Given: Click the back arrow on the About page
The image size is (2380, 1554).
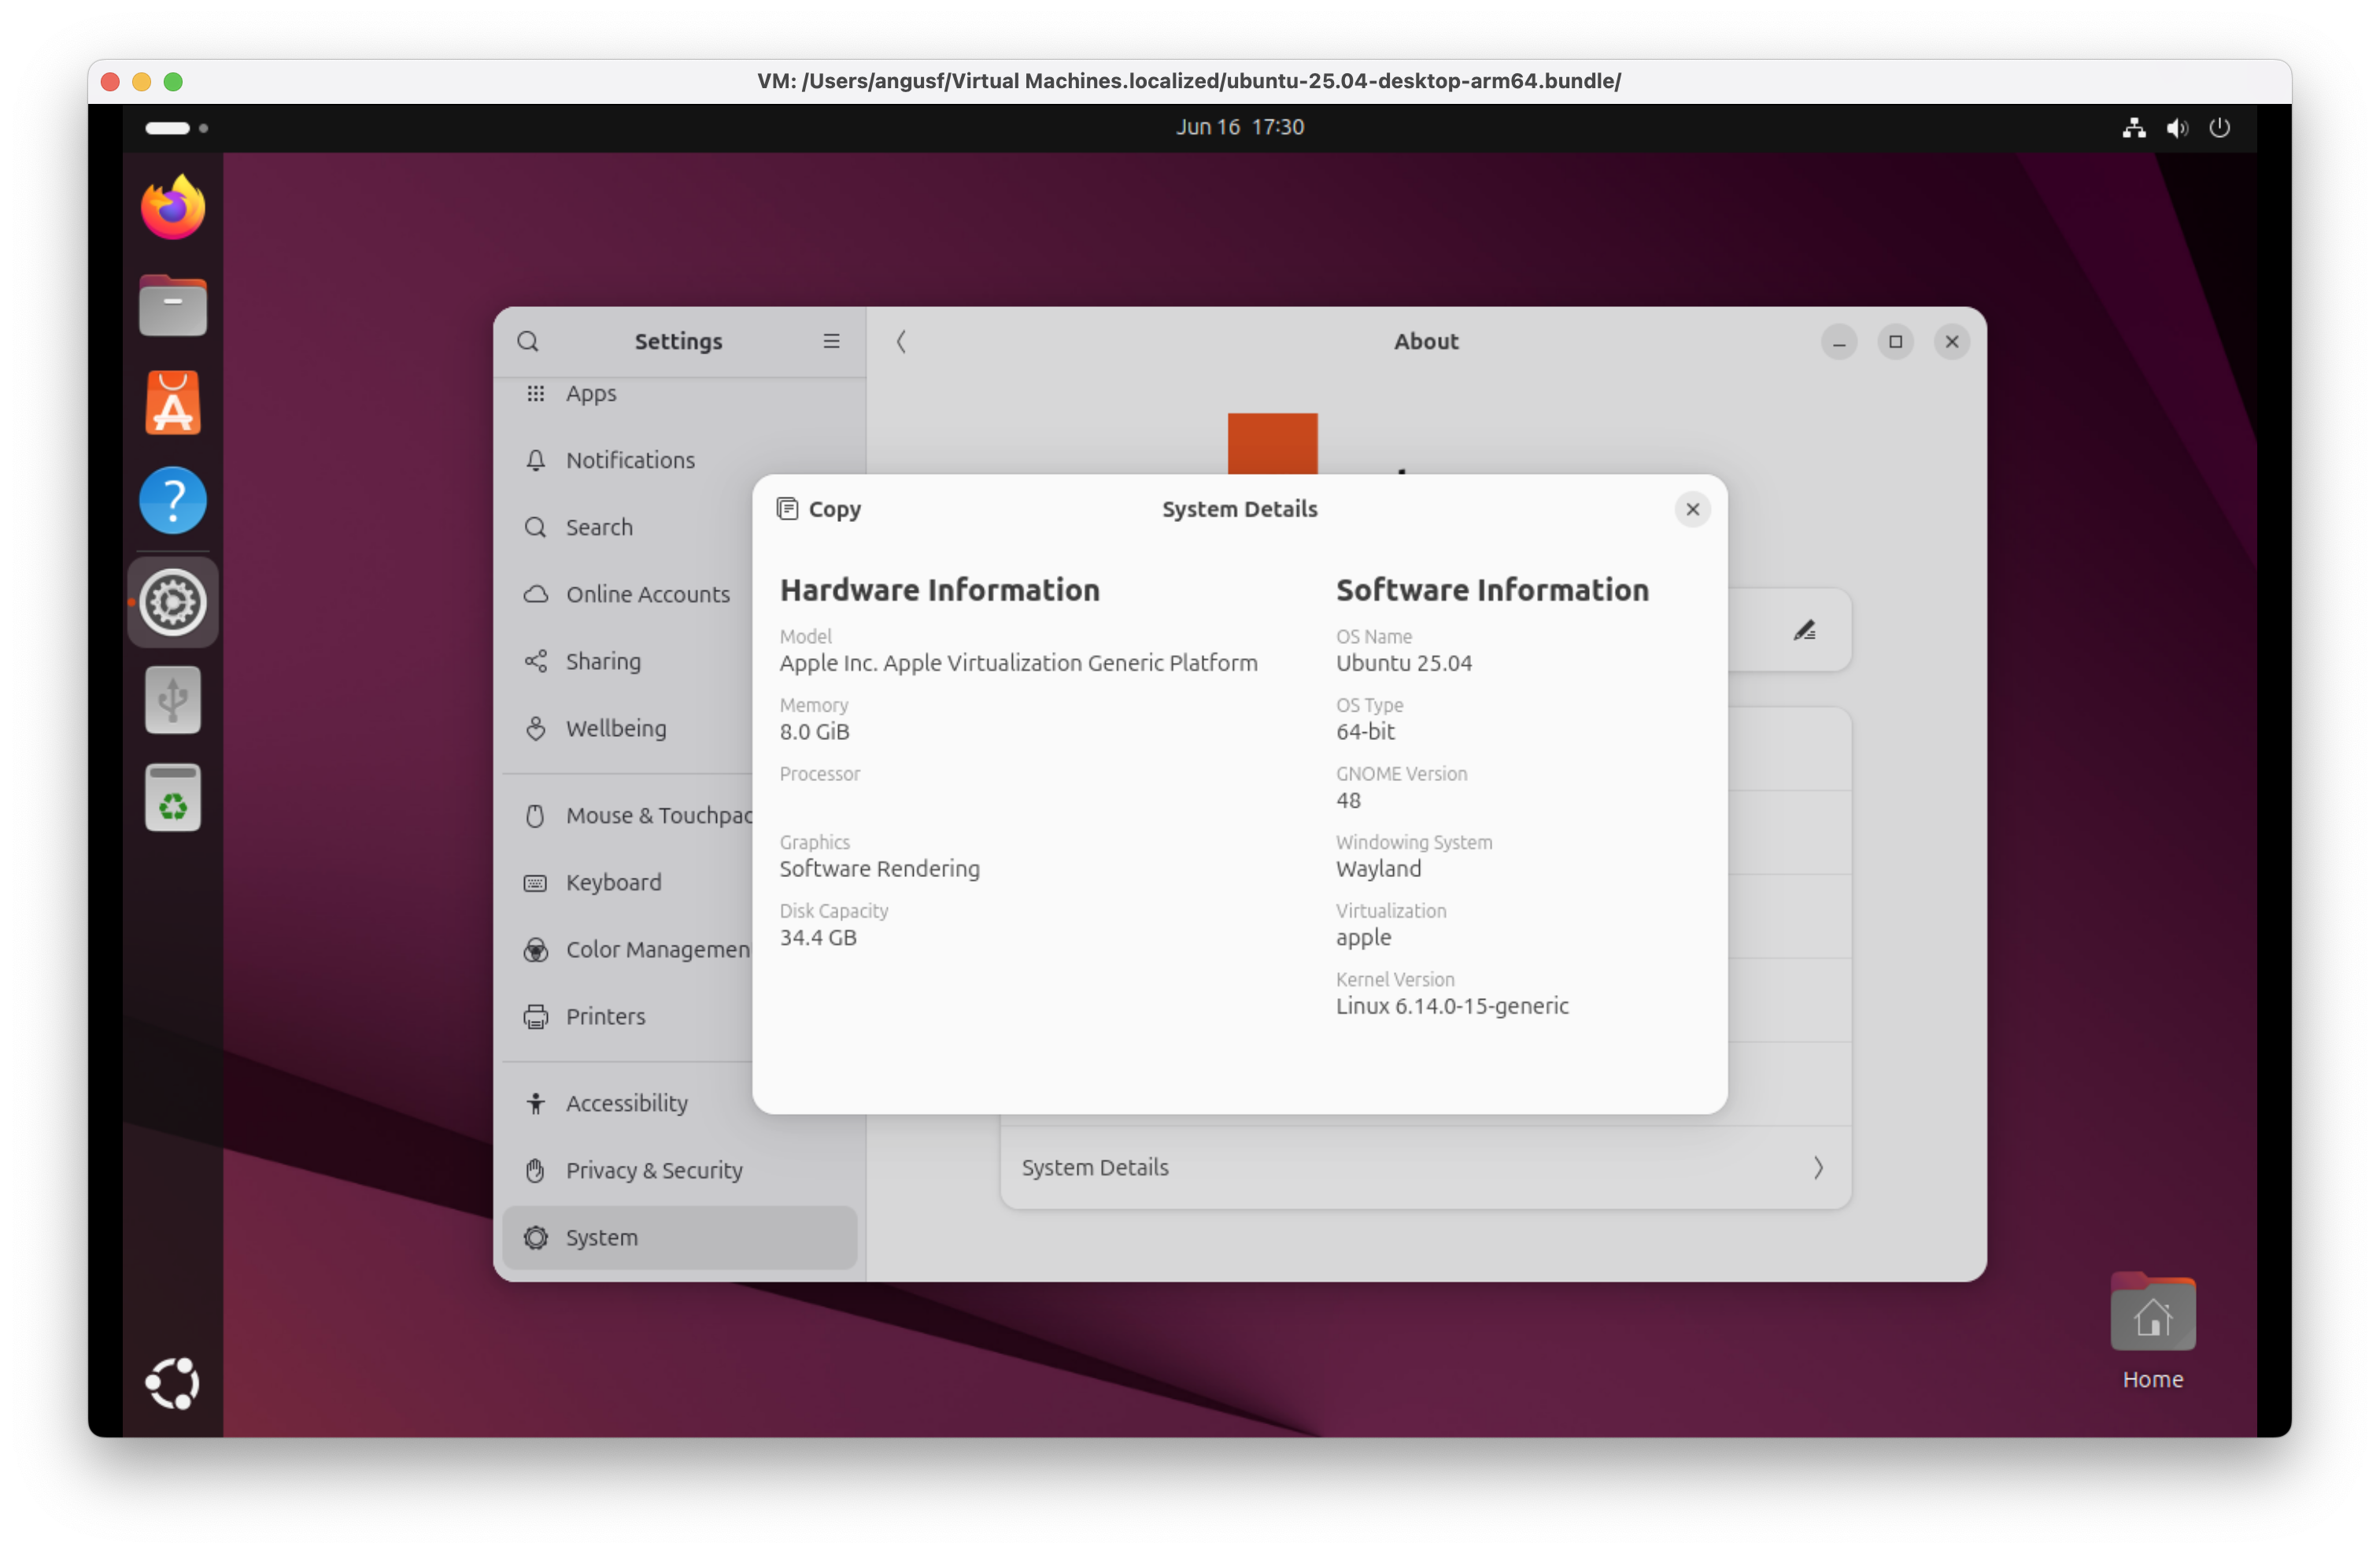Looking at the screenshot, I should [x=901, y=341].
